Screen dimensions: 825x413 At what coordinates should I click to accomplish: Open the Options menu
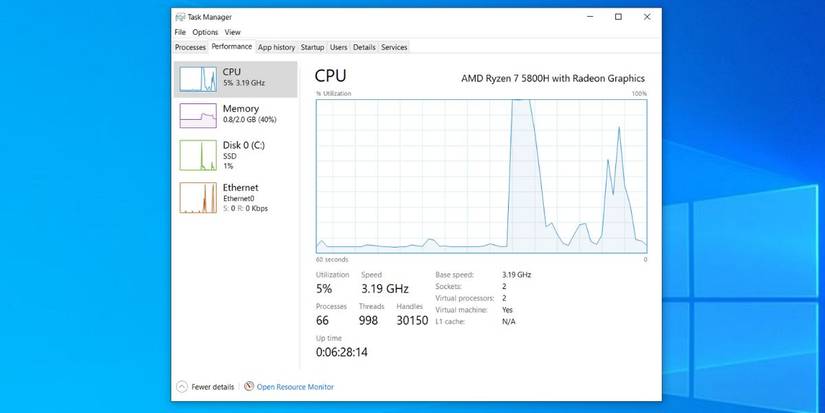point(204,32)
